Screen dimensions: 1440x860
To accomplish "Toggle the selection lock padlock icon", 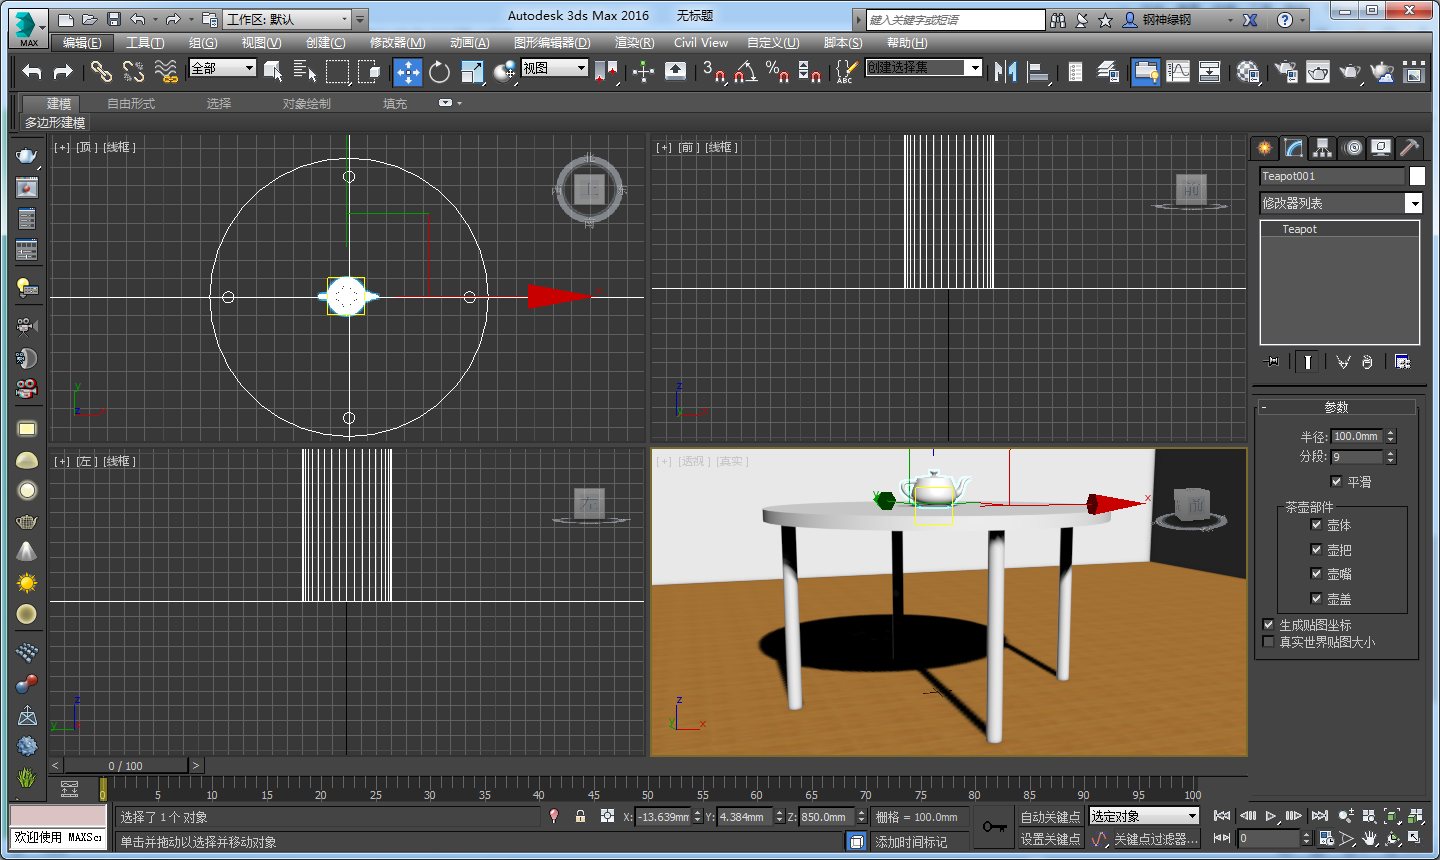I will pos(580,816).
